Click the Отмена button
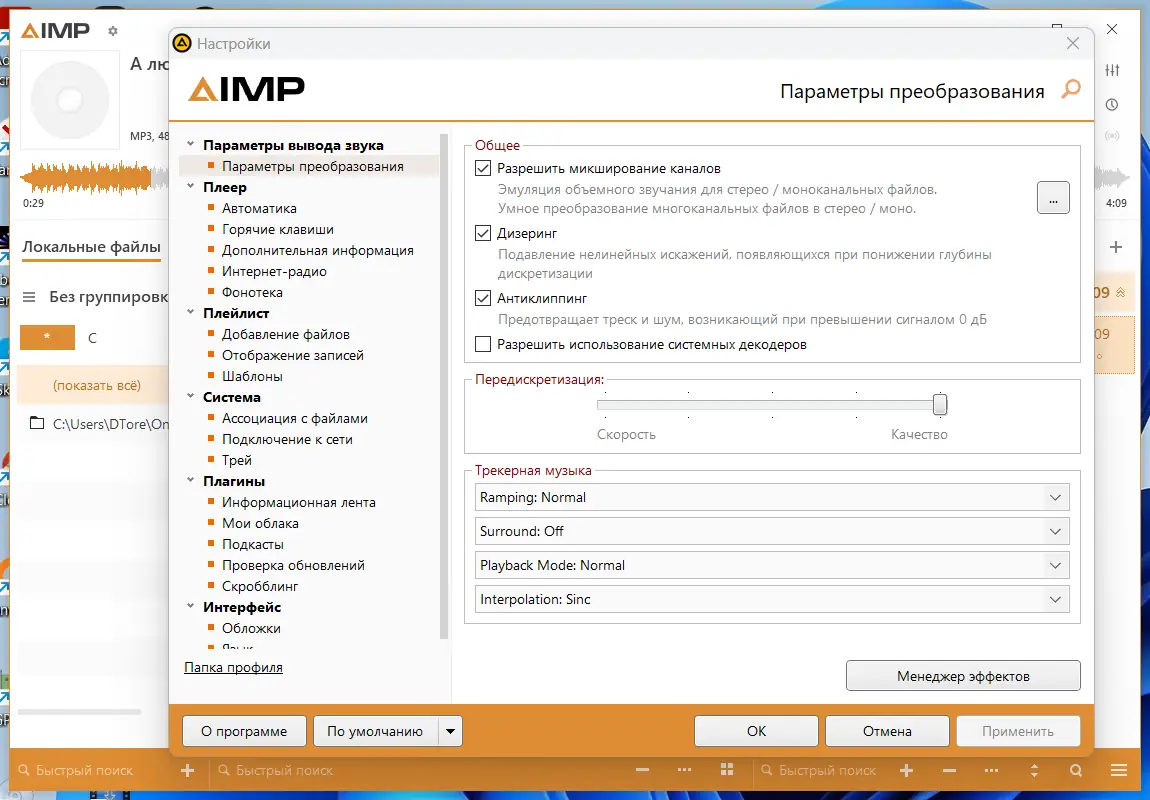1150x800 pixels. coord(887,731)
